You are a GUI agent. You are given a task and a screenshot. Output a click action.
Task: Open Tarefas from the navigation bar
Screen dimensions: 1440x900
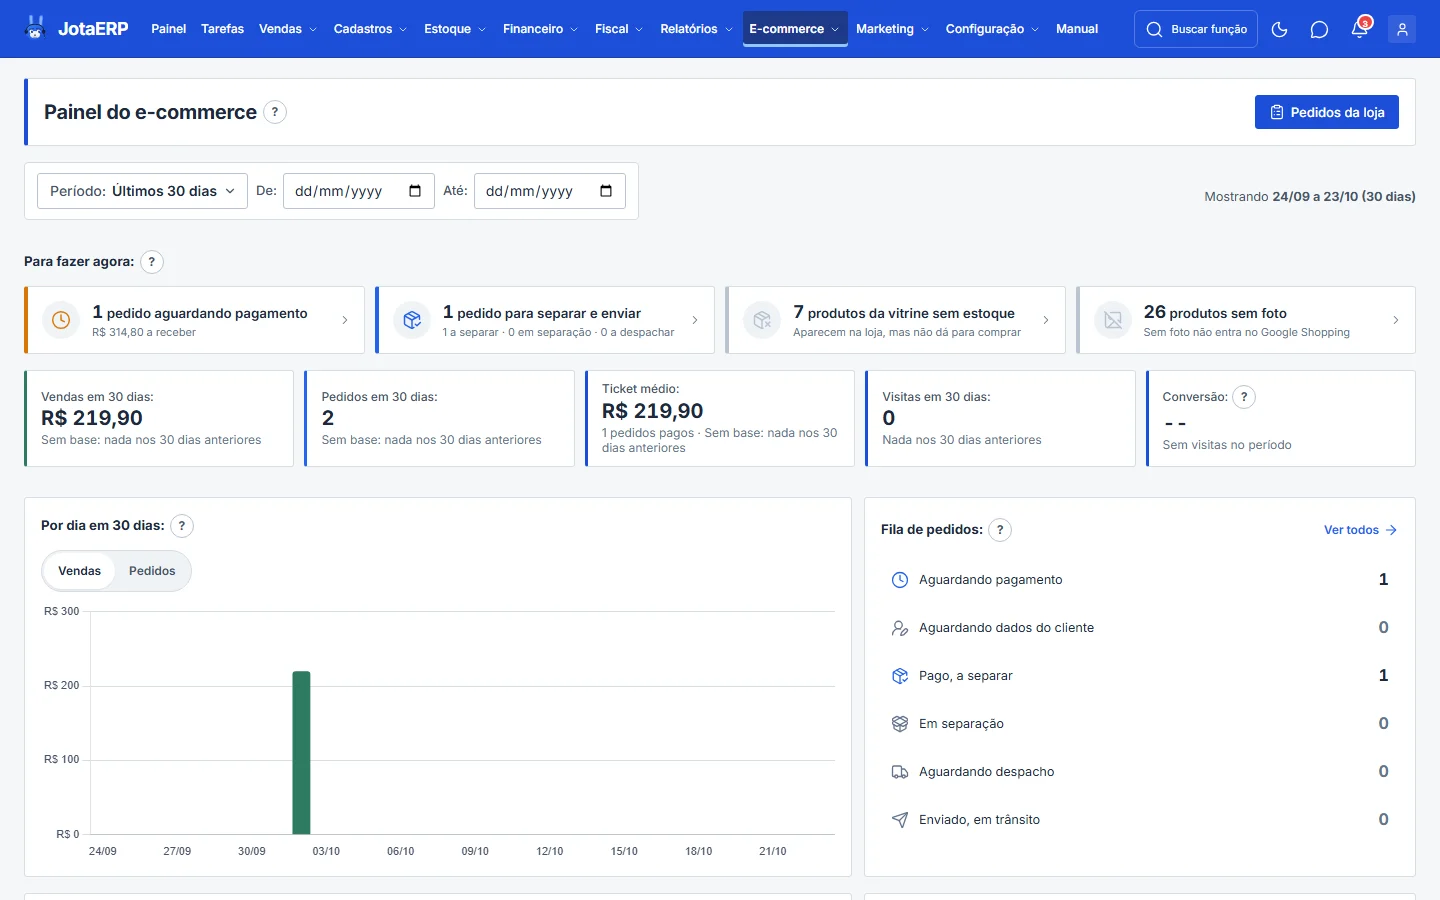point(222,29)
